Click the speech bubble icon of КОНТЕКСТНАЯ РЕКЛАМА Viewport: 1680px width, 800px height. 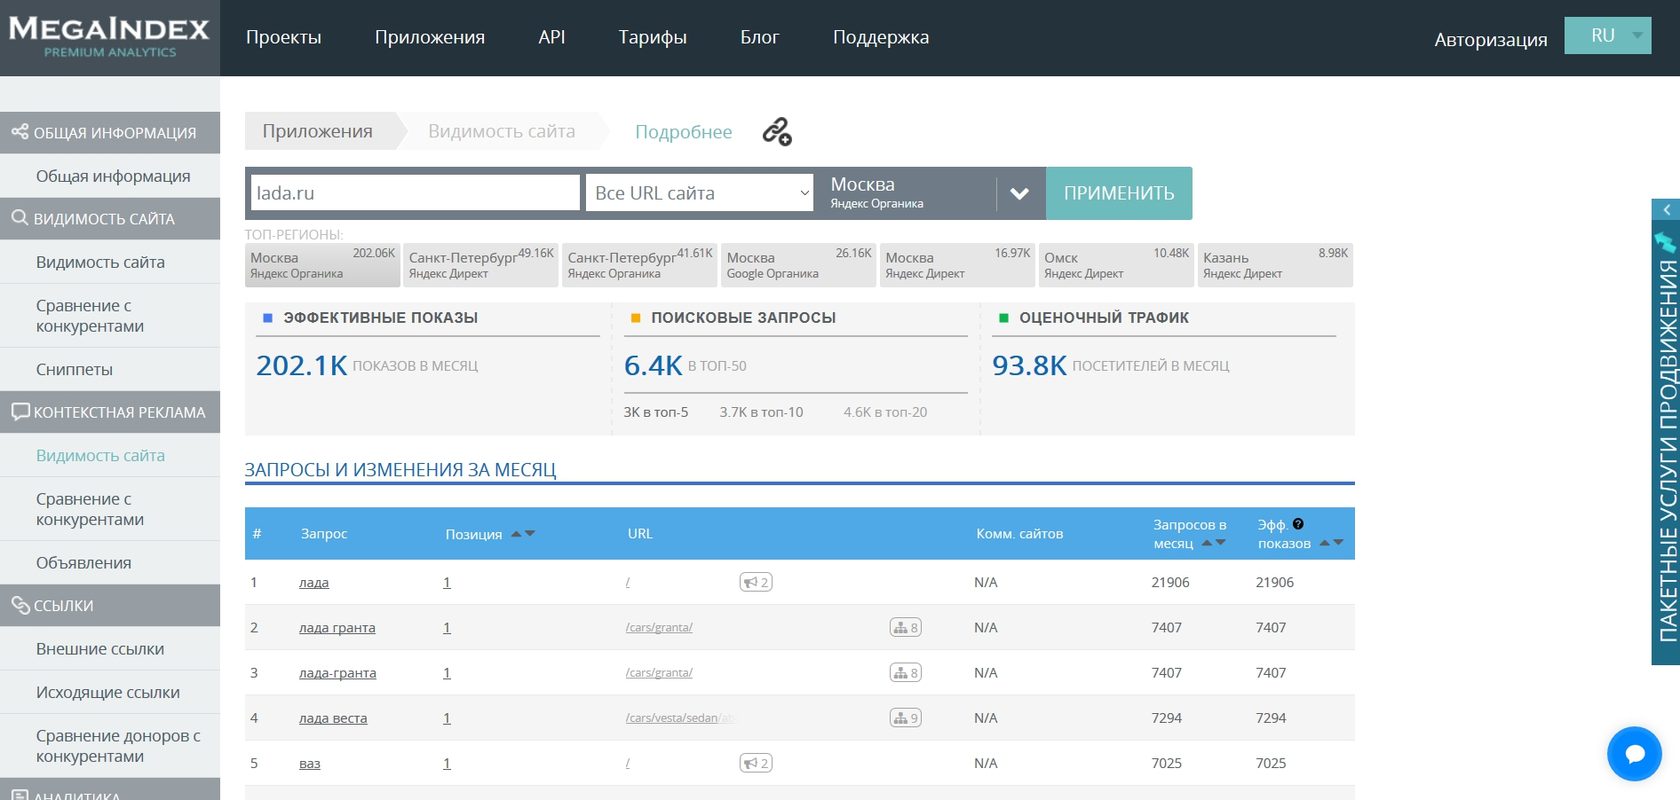pyautogui.click(x=20, y=411)
